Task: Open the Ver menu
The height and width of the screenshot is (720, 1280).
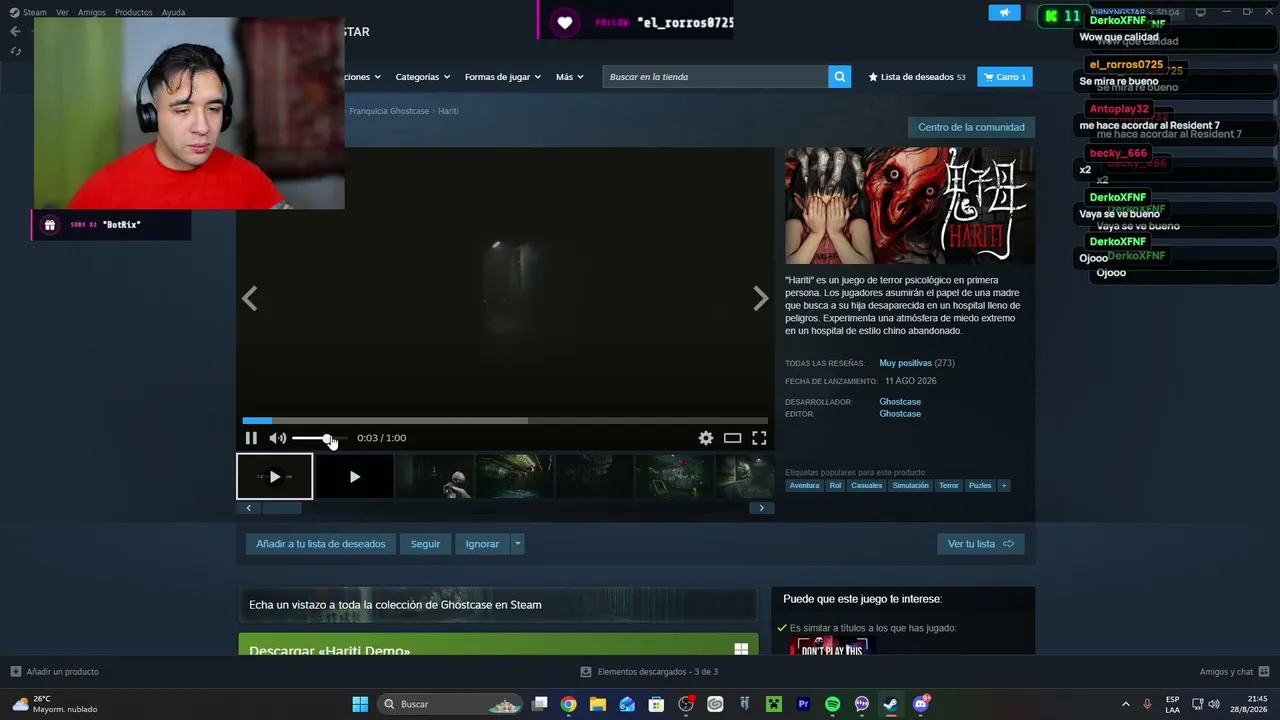Action: 62,12
